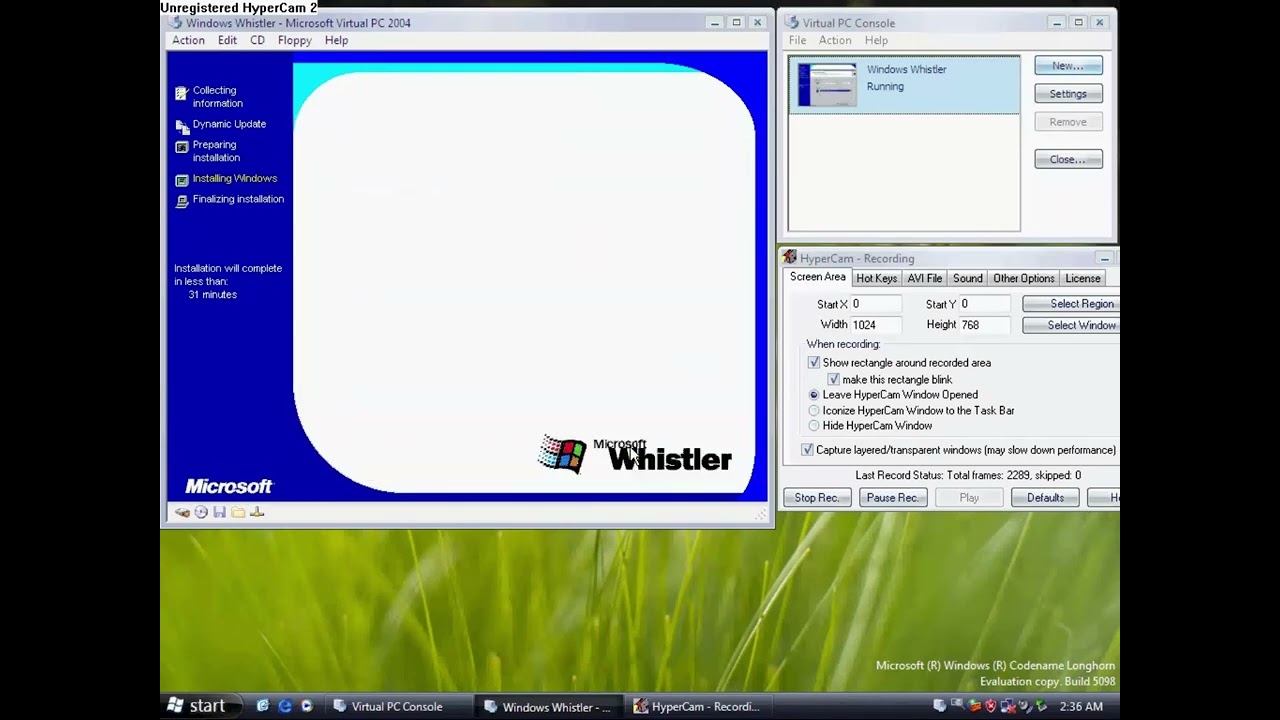
Task: Switch to License tab
Action: coord(1082,278)
